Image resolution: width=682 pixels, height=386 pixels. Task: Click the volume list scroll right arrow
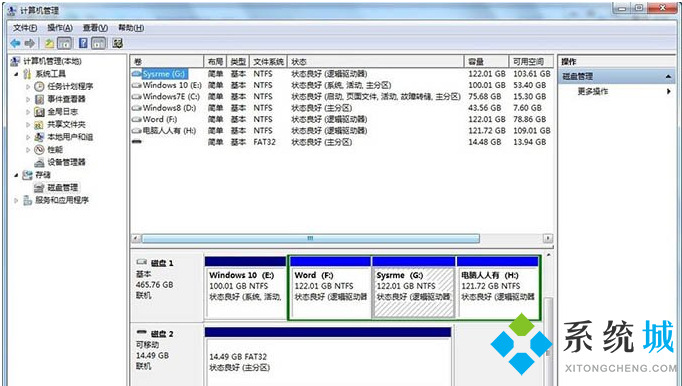[x=548, y=238]
